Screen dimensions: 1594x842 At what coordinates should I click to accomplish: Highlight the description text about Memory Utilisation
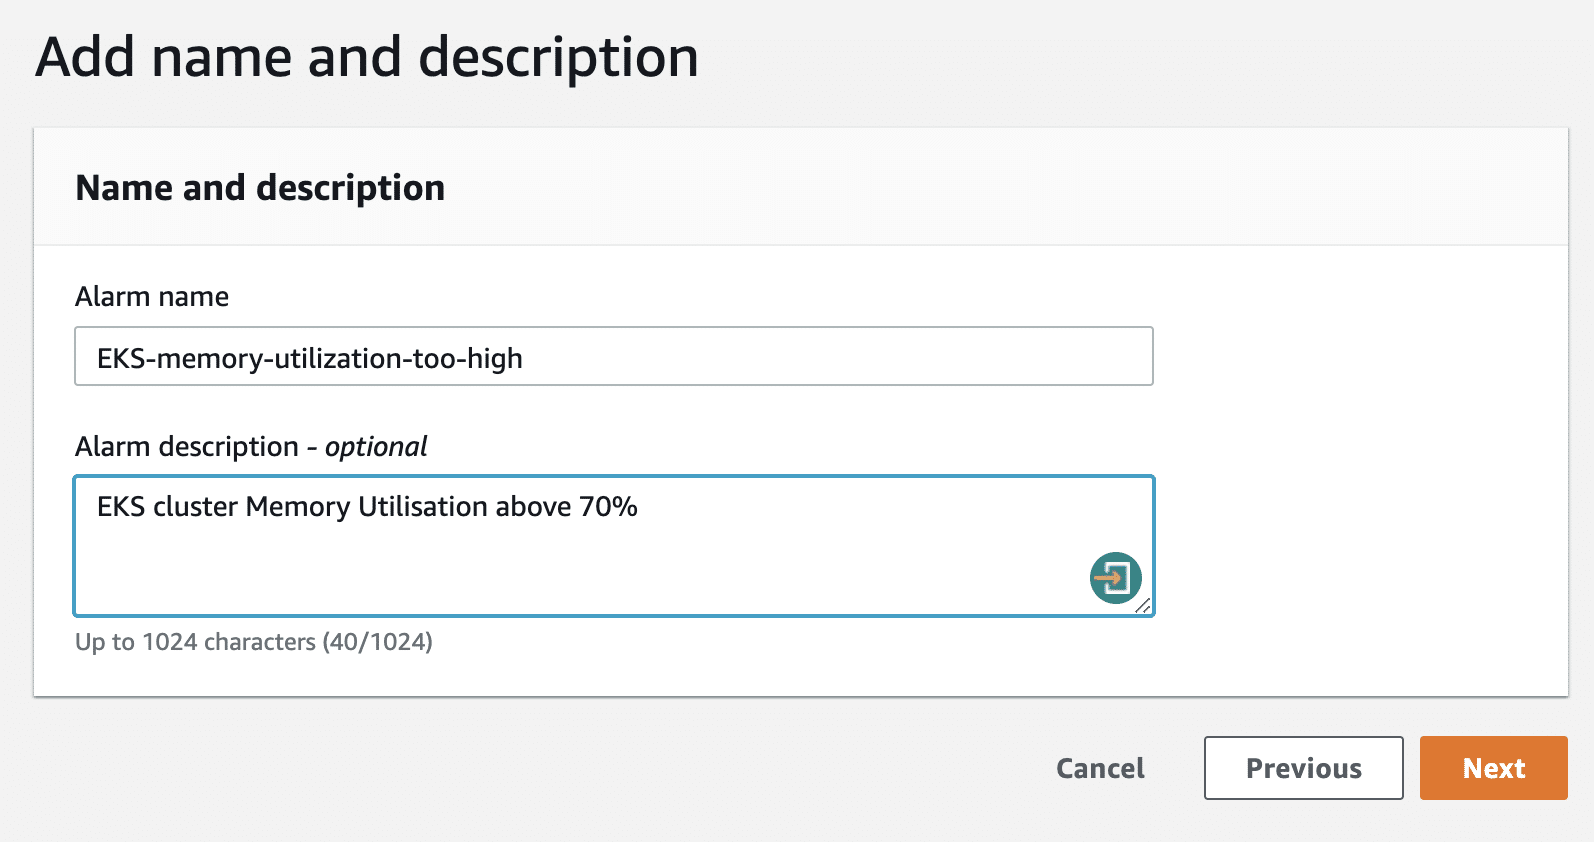coord(367,507)
